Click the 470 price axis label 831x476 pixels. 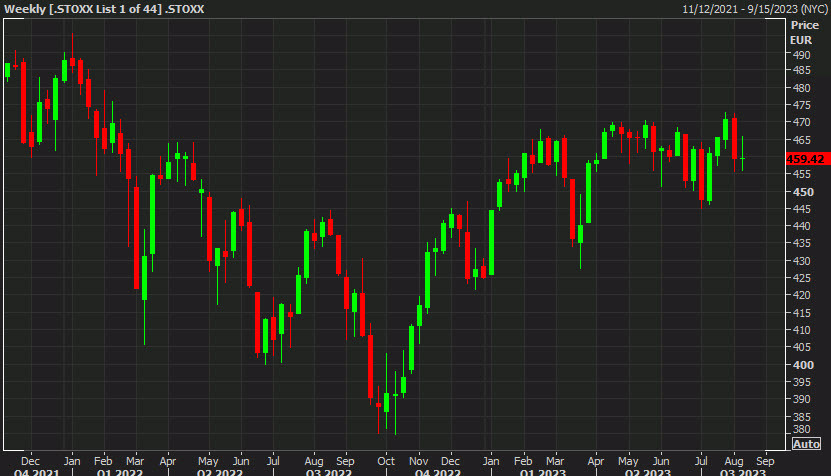click(x=801, y=122)
